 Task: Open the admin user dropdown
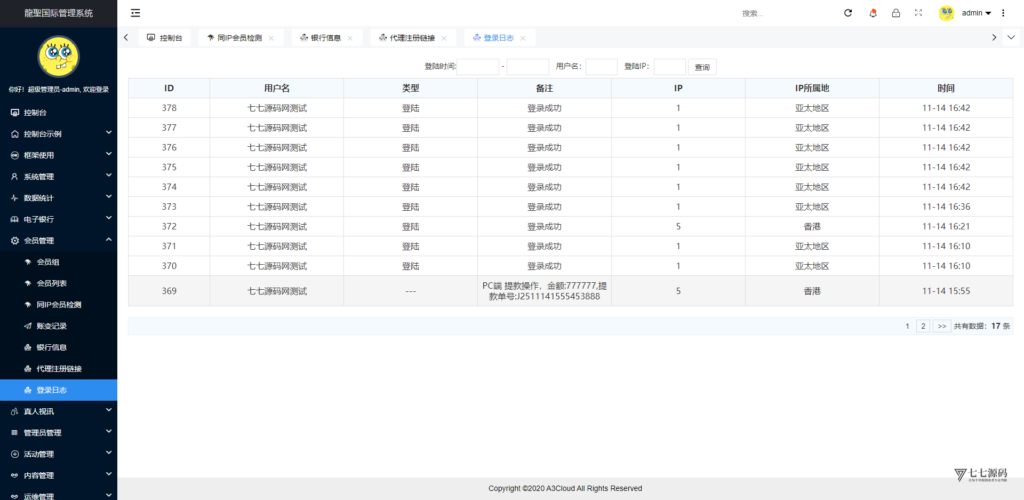click(977, 13)
